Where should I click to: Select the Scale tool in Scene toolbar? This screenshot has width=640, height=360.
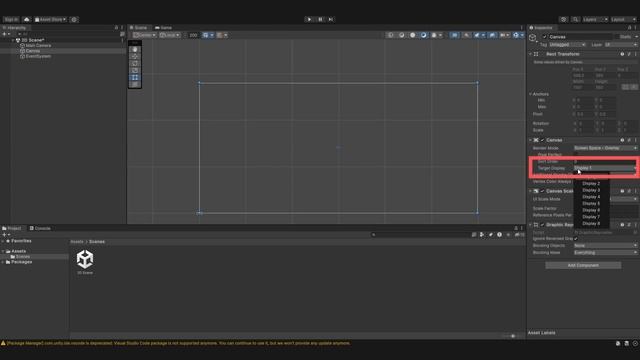click(135, 70)
